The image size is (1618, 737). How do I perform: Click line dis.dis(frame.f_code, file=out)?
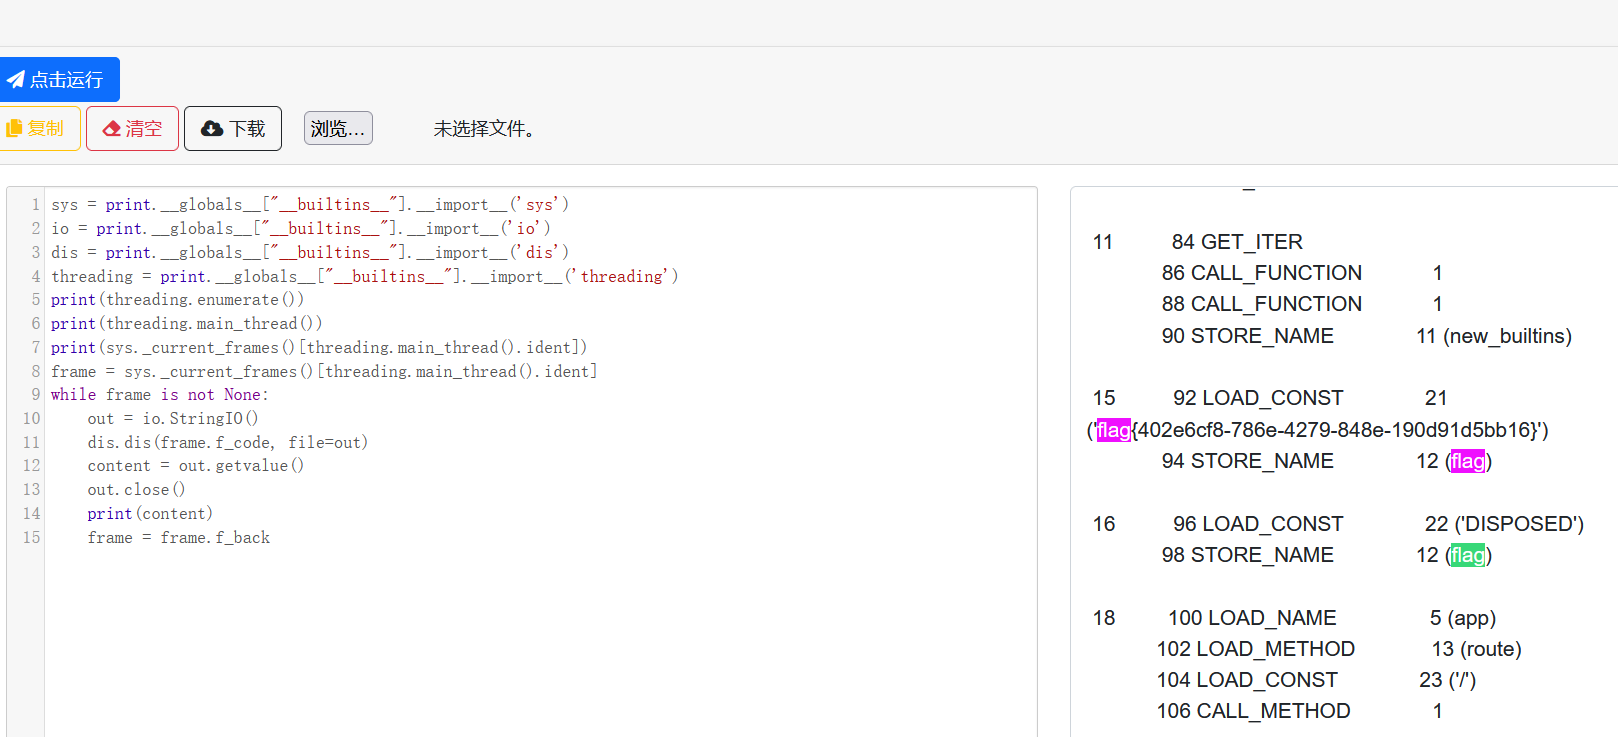tap(228, 442)
